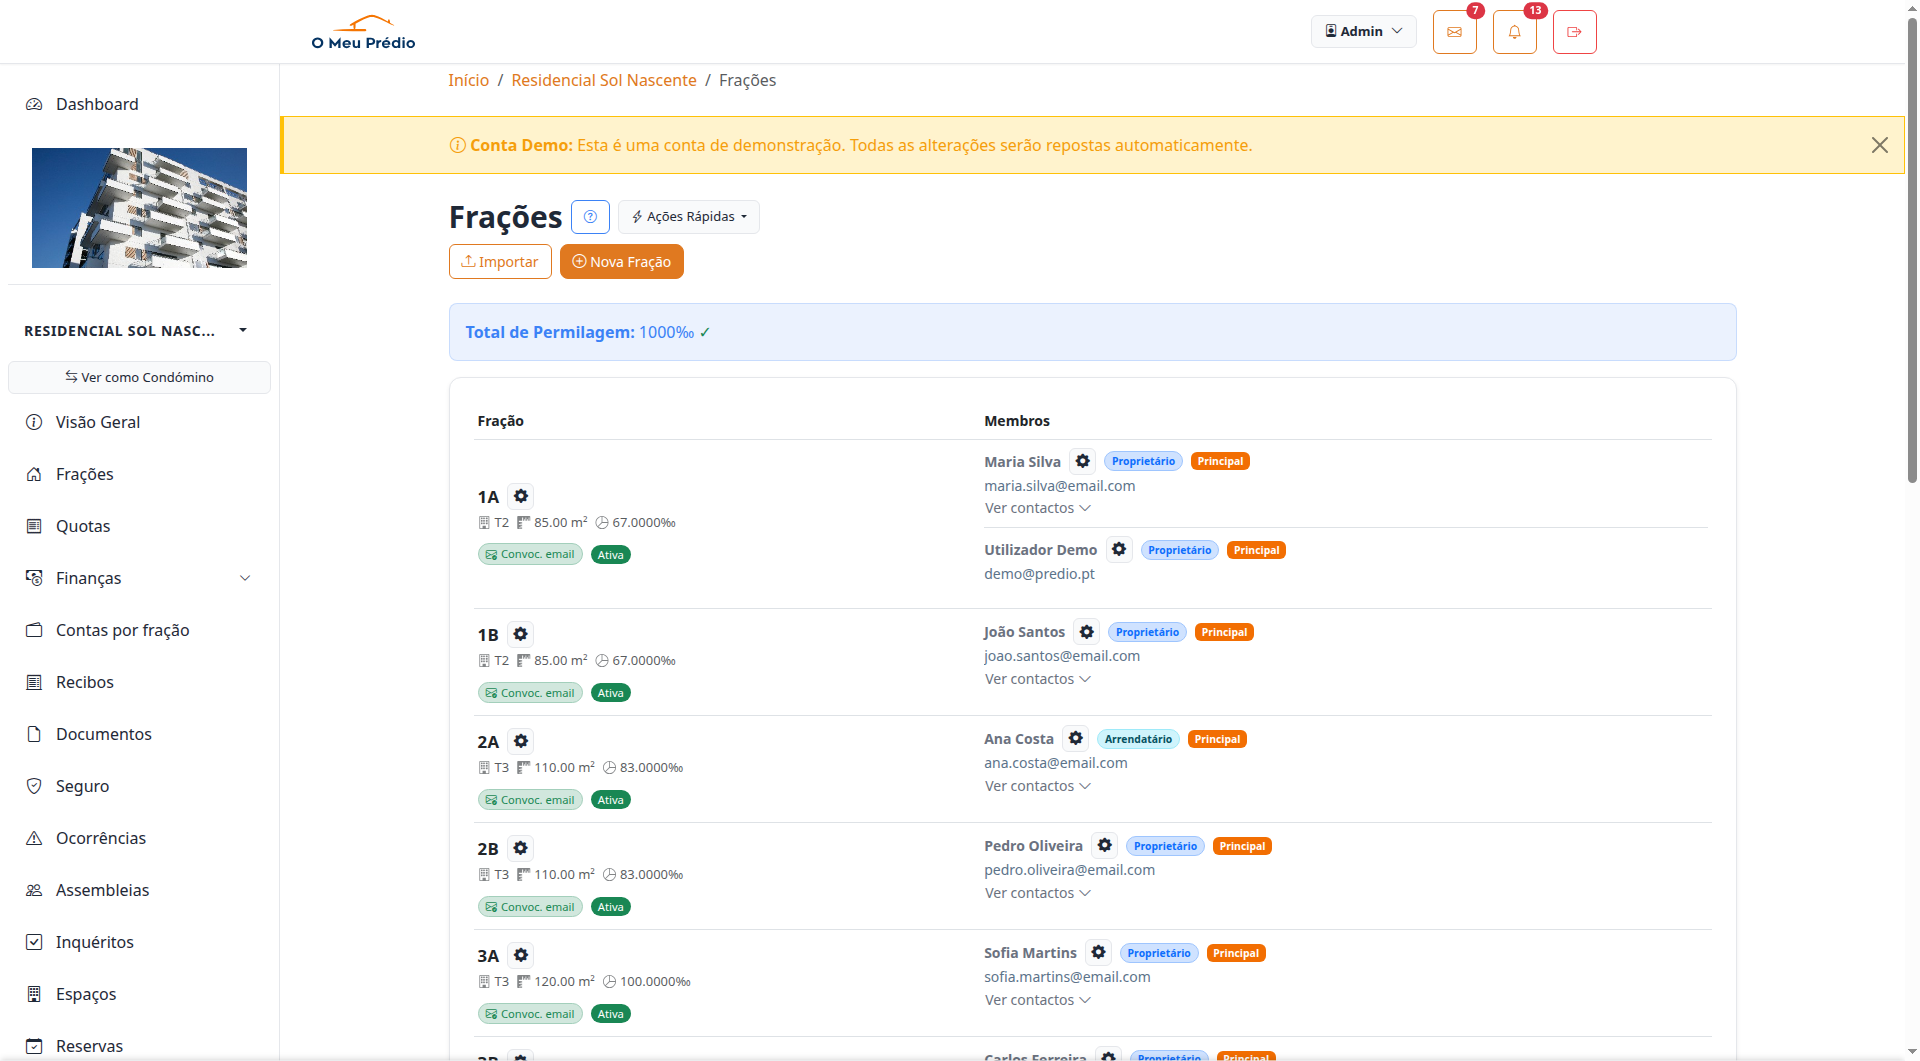This screenshot has height=1061, width=1920.
Task: Open the Admin account dropdown
Action: click(1363, 31)
